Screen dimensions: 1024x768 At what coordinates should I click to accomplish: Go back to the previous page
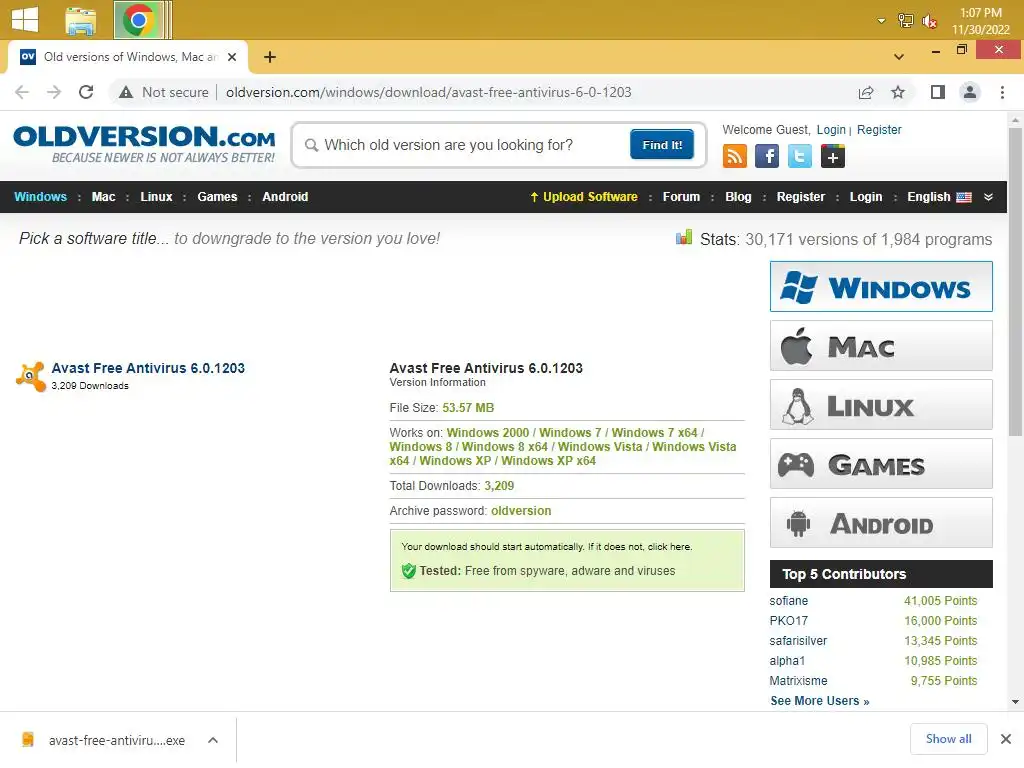(x=22, y=92)
